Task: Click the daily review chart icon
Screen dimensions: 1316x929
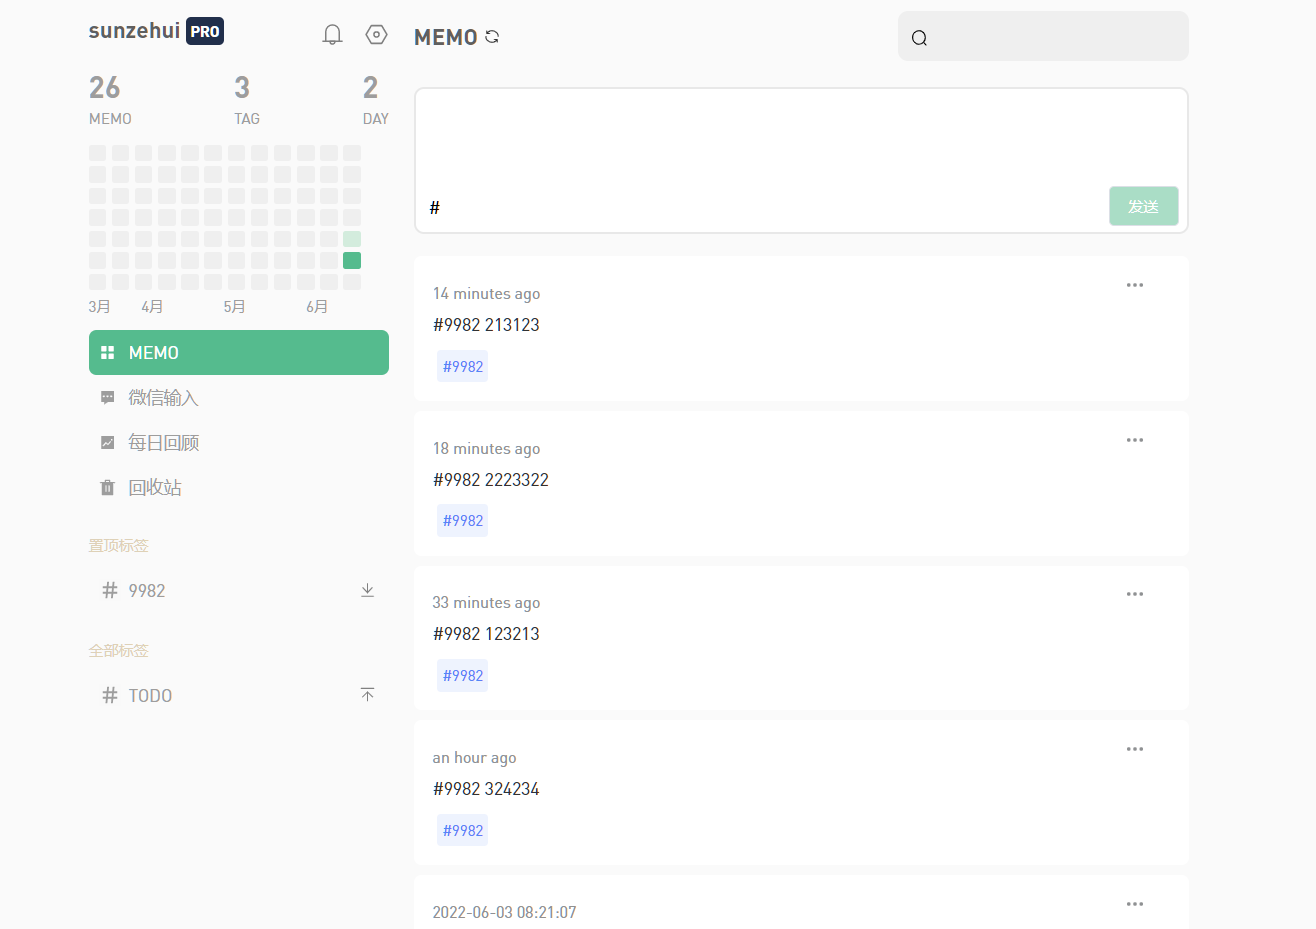Action: point(107,442)
